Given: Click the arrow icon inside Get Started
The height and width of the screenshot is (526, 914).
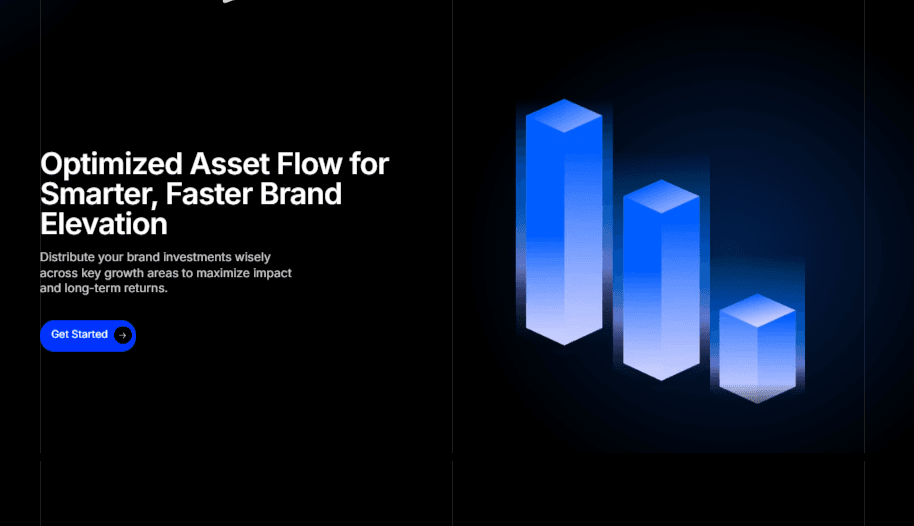Looking at the screenshot, I should (x=122, y=335).
